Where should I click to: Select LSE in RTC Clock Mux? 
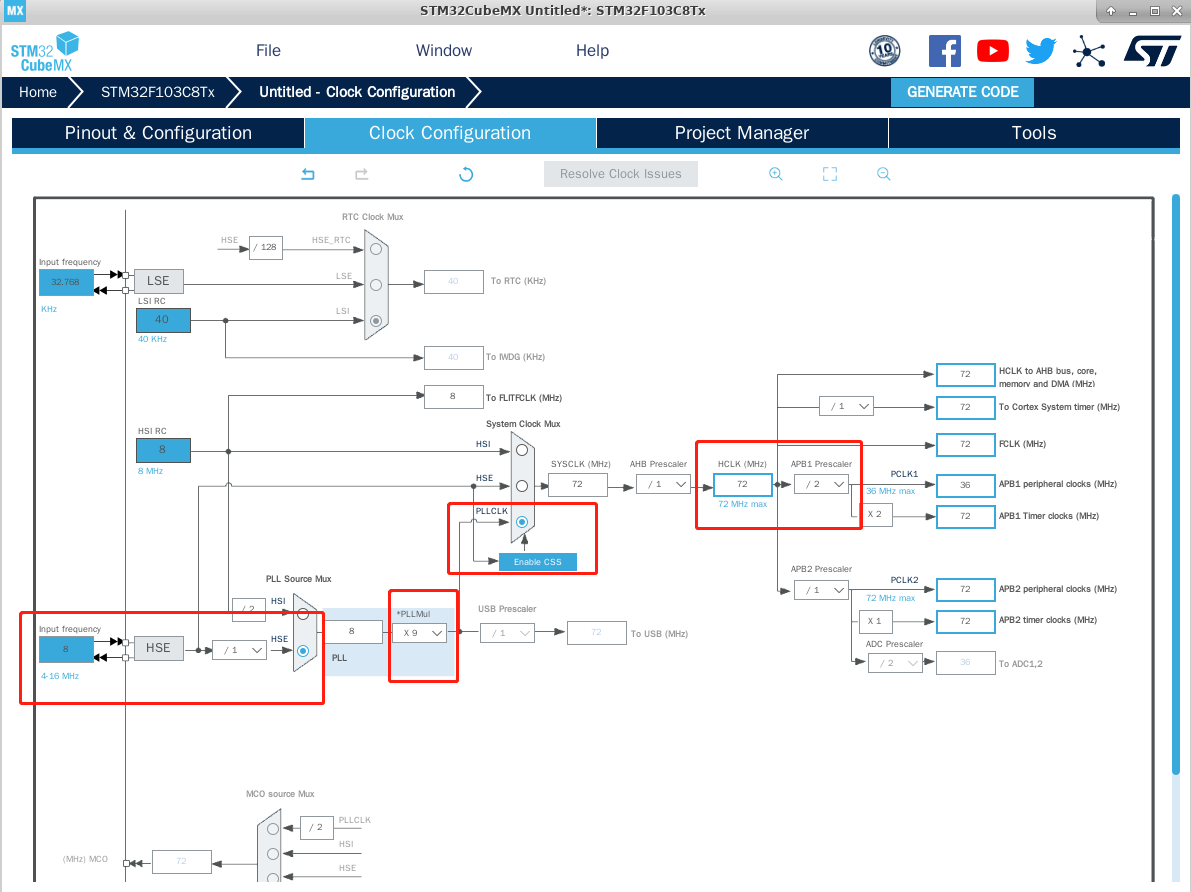tap(376, 285)
